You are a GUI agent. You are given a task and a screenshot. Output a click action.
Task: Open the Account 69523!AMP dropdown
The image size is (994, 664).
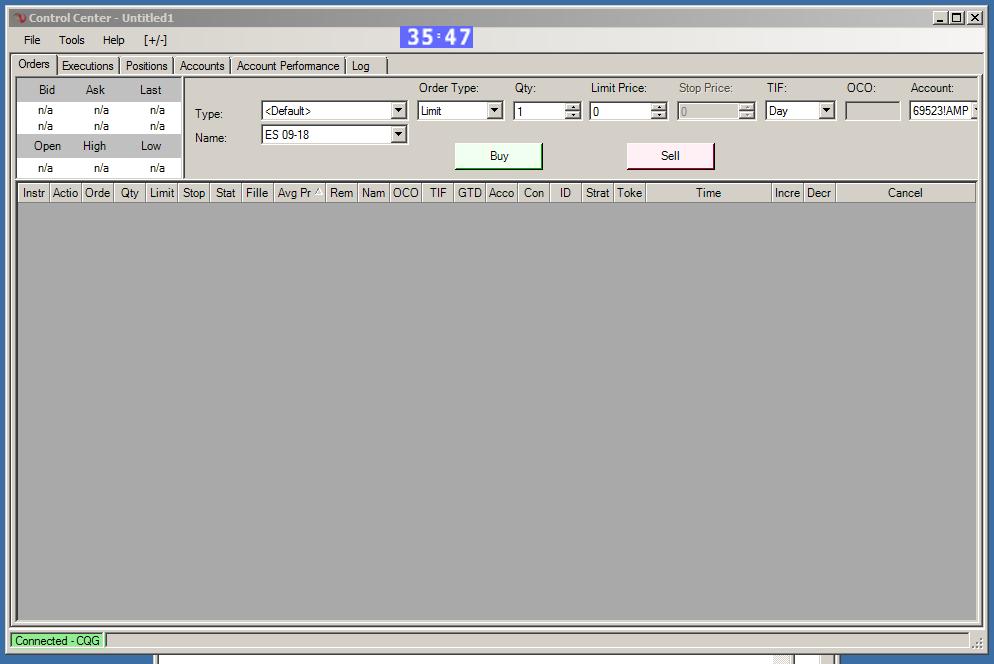pos(975,110)
